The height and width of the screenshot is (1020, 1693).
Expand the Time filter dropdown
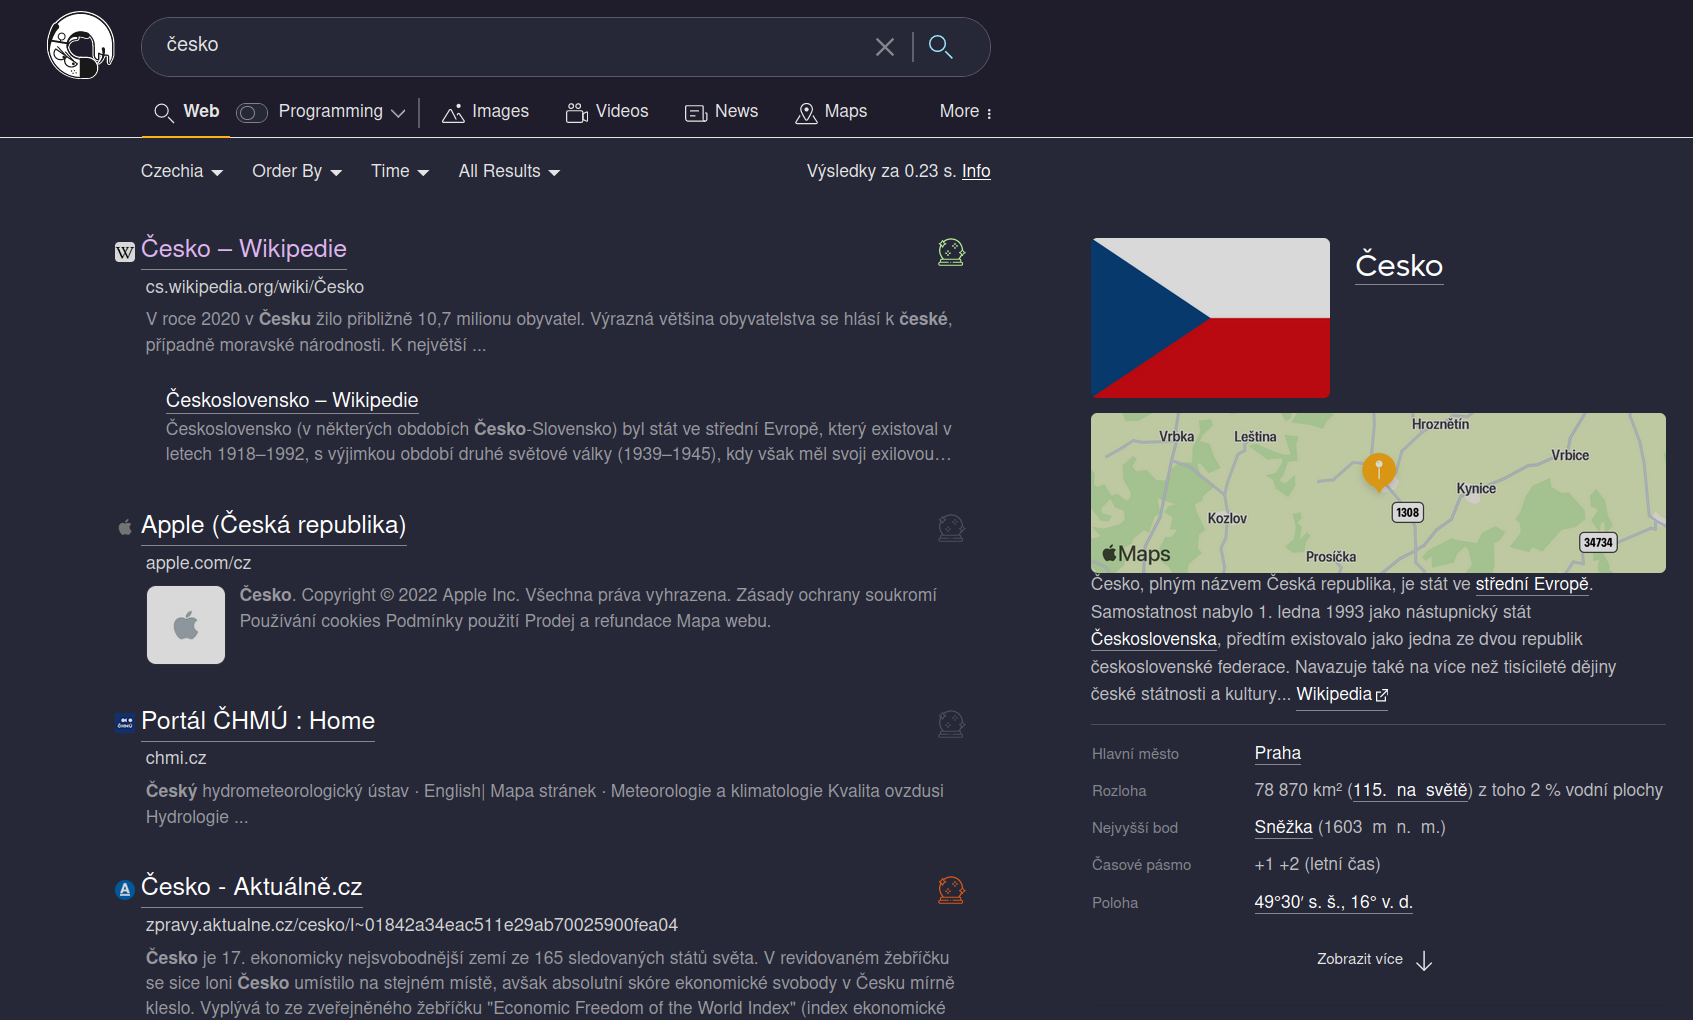coord(399,172)
